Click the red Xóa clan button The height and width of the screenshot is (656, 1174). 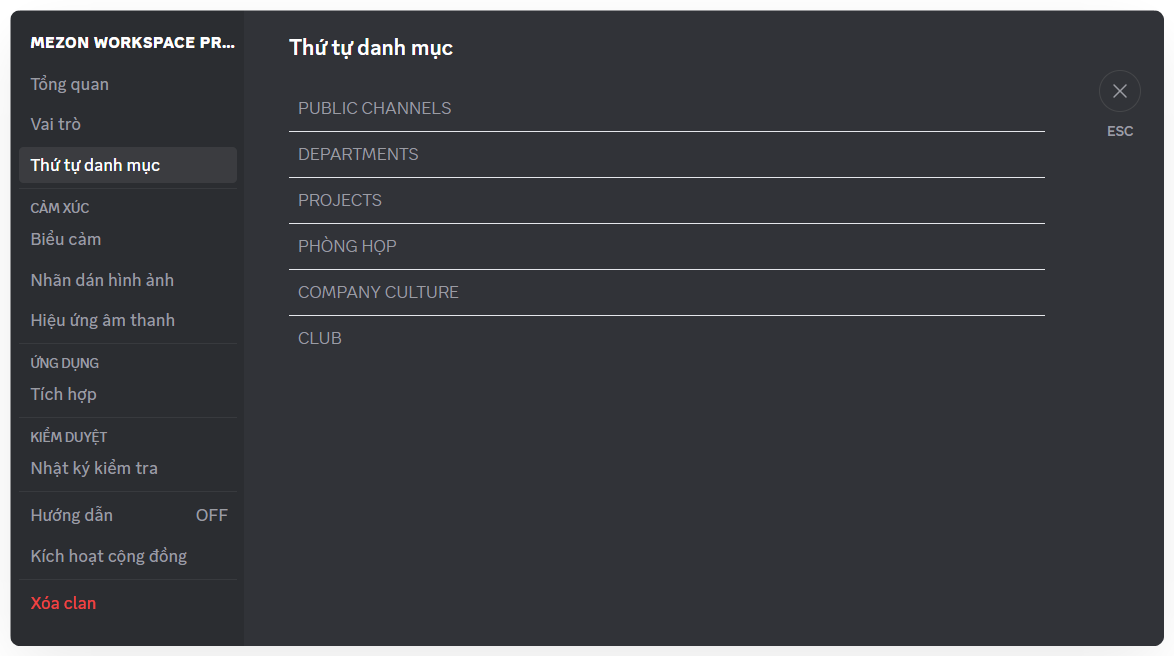64,603
